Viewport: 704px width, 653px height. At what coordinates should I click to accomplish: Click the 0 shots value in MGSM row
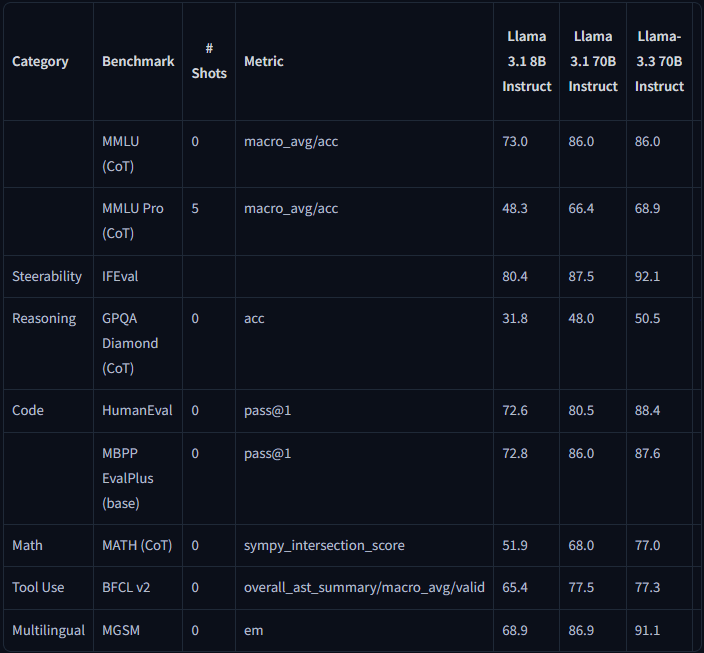click(x=195, y=631)
